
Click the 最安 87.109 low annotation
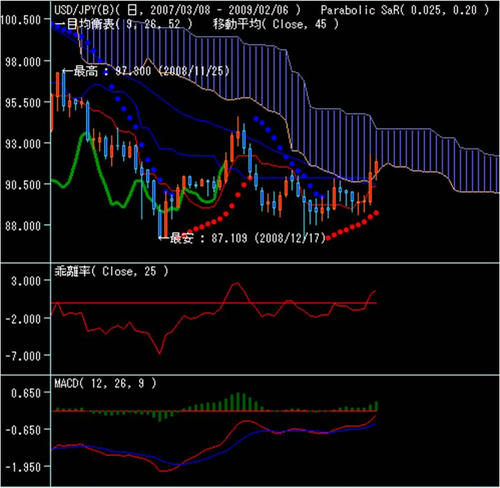242,238
